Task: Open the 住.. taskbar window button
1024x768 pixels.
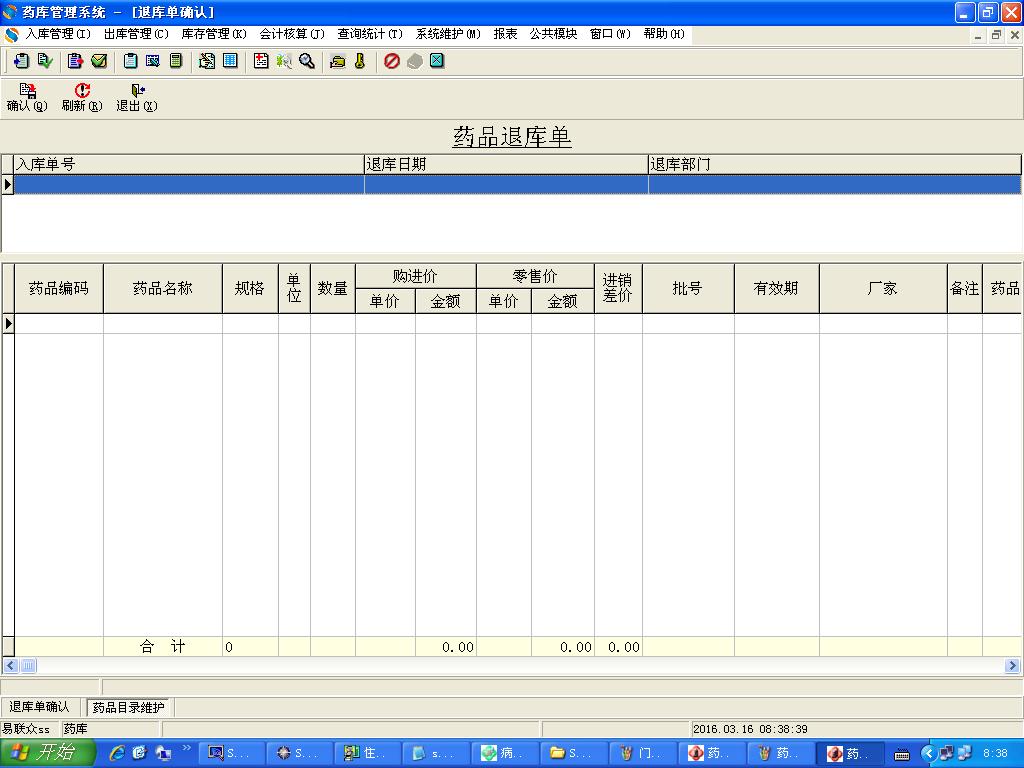Action: pos(366,753)
